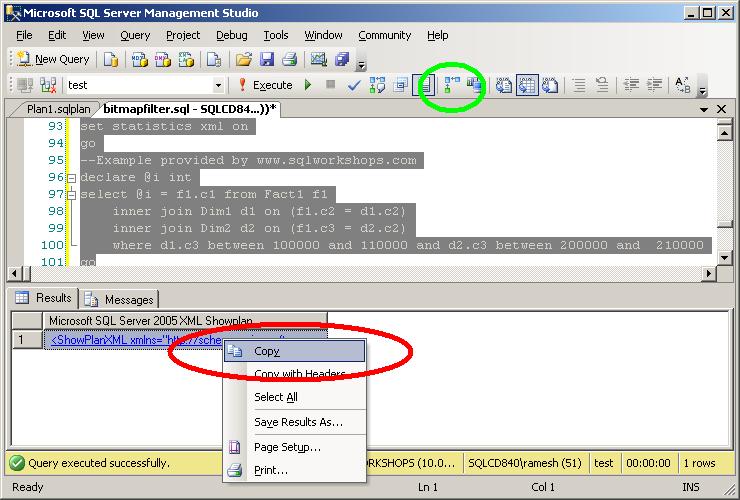740x500 pixels.
Task: Click the editor vertical scrollbar down arrow
Action: (724, 258)
